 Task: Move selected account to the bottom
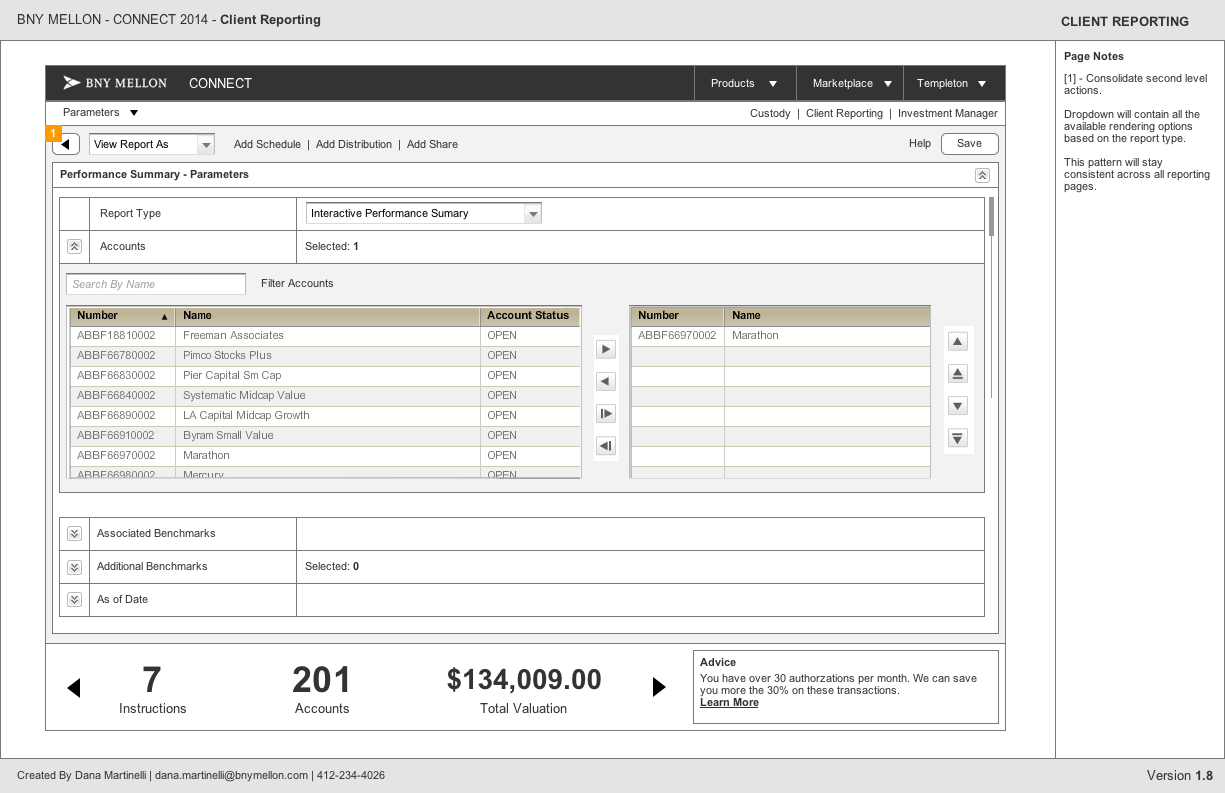(x=957, y=438)
